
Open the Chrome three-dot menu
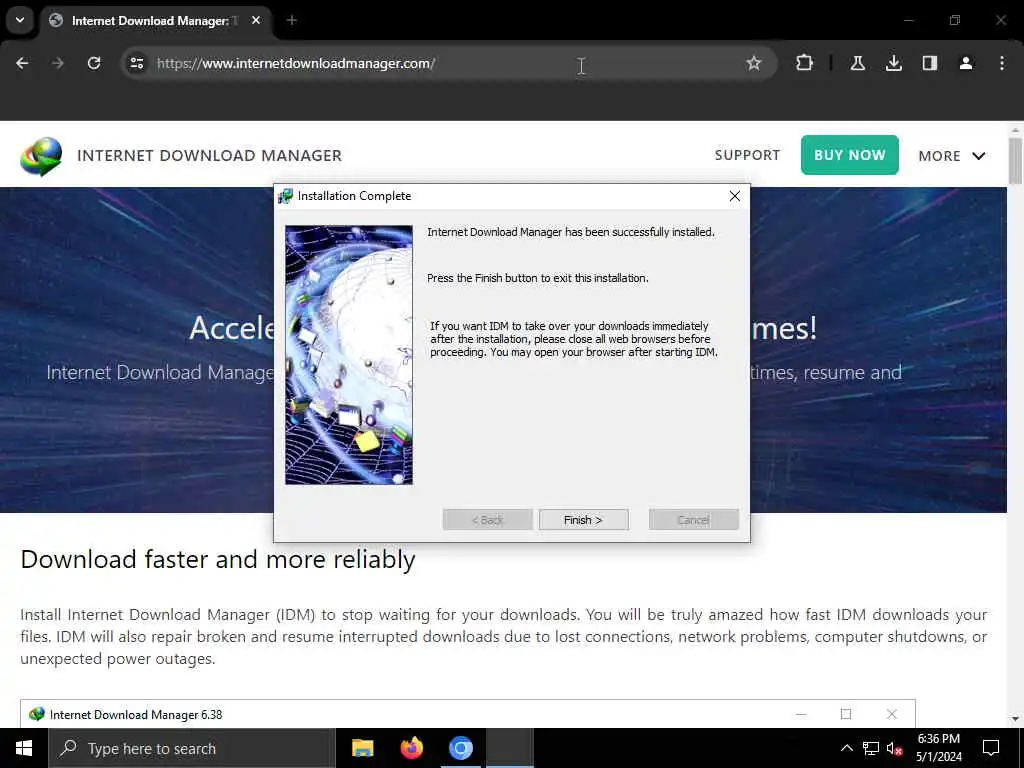pos(1002,63)
